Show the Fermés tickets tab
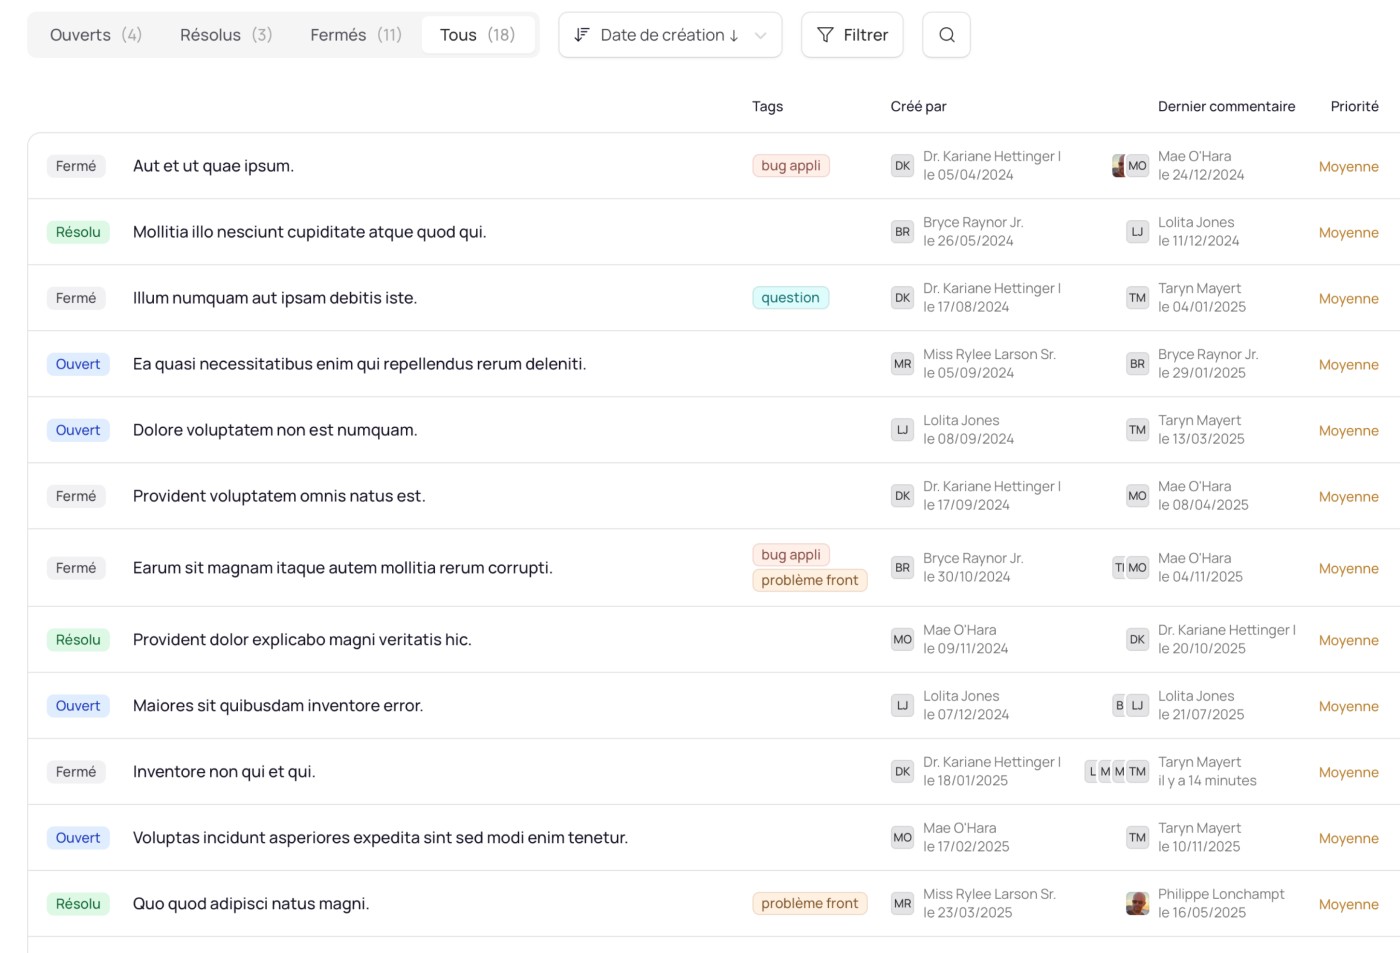Image resolution: width=1400 pixels, height=953 pixels. pos(356,35)
